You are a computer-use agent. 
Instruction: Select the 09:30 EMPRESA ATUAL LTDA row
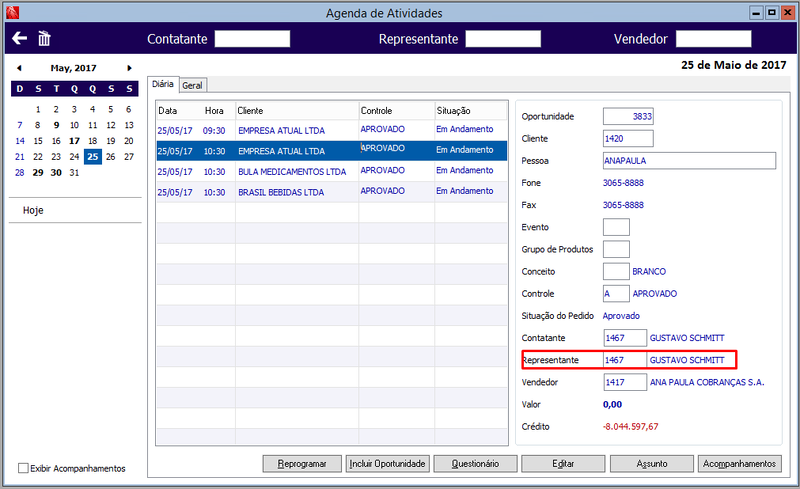(x=332, y=130)
